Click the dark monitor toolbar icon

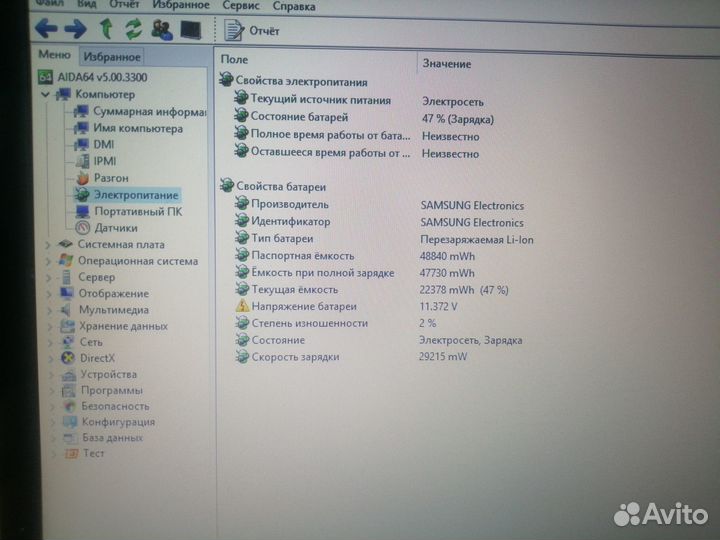[x=191, y=30]
